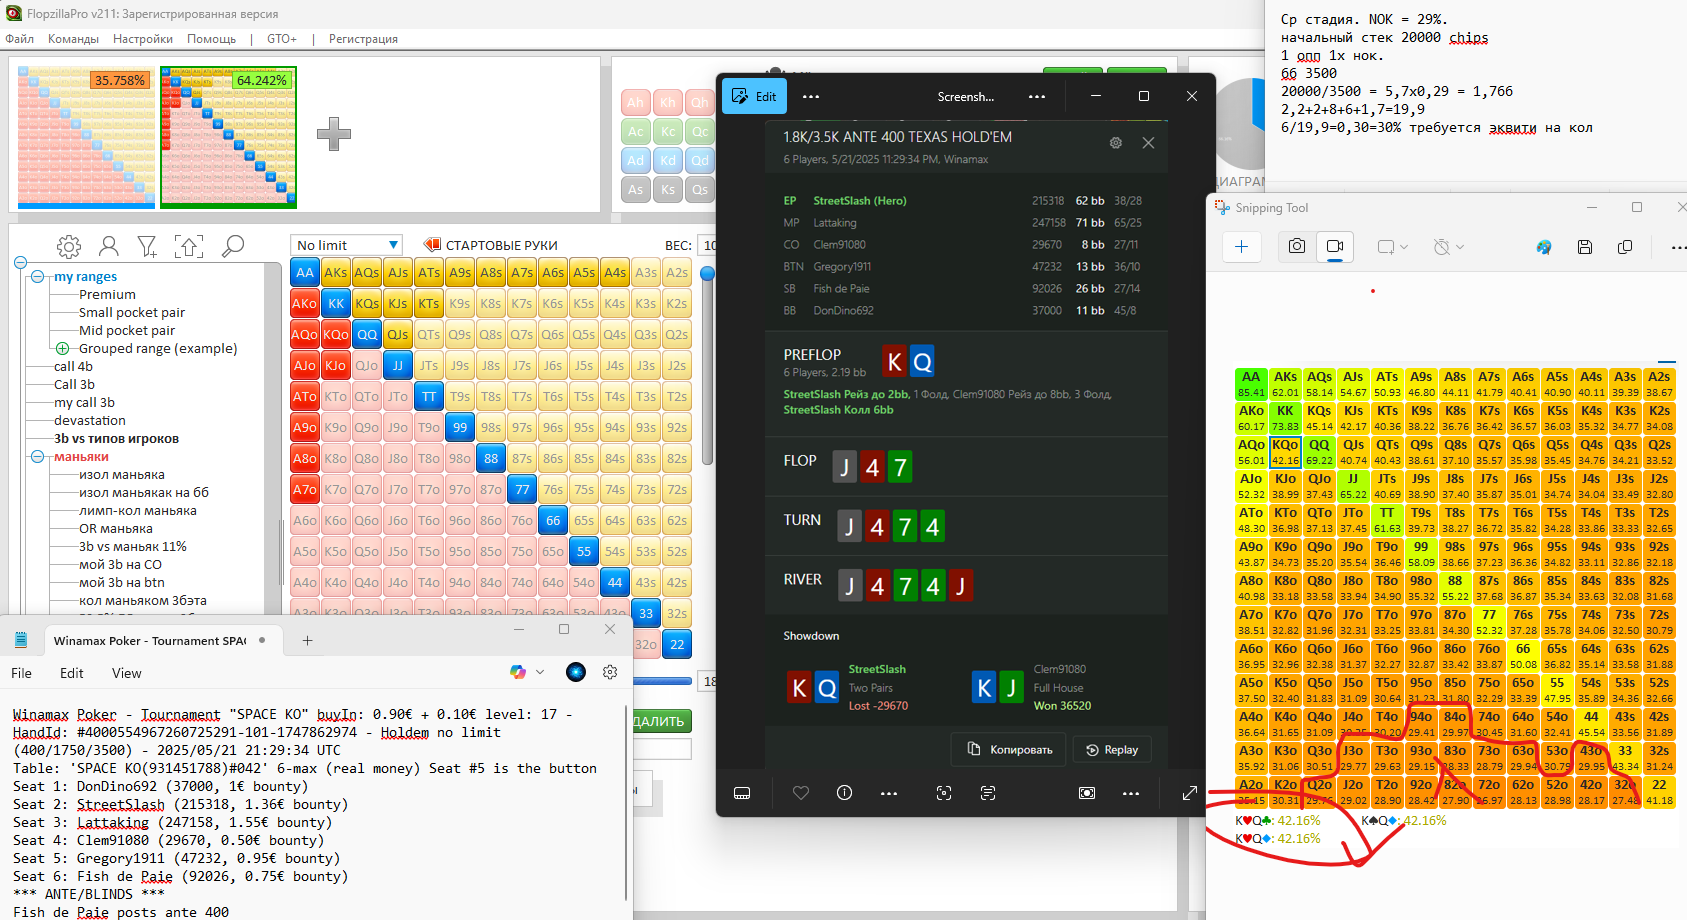The image size is (1687, 920).
Task: Add a new range with the large plus icon
Action: (x=334, y=134)
